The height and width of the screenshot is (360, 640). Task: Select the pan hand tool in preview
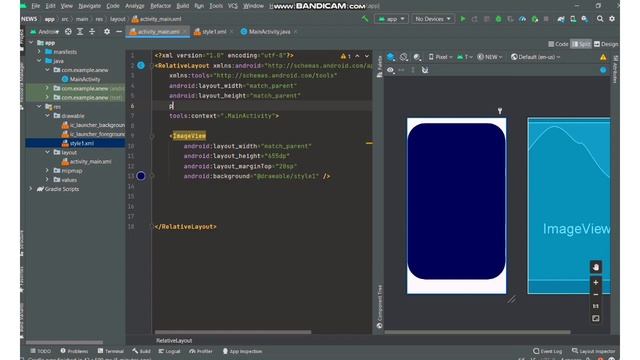click(x=596, y=267)
